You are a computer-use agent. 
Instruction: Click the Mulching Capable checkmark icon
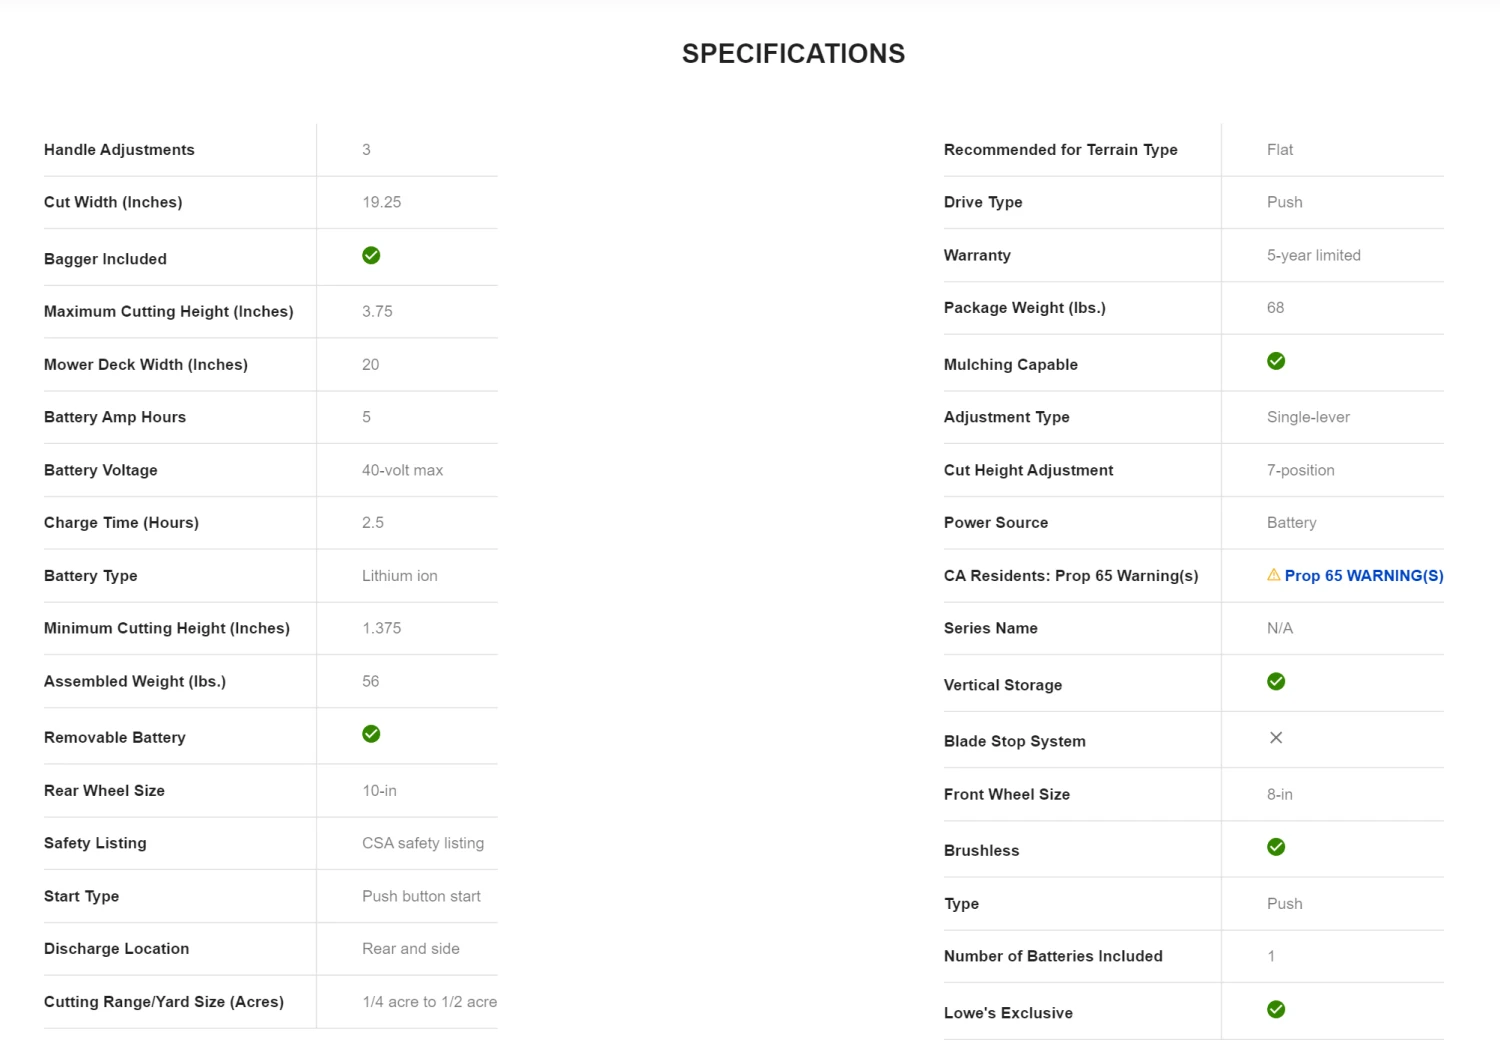click(1276, 361)
